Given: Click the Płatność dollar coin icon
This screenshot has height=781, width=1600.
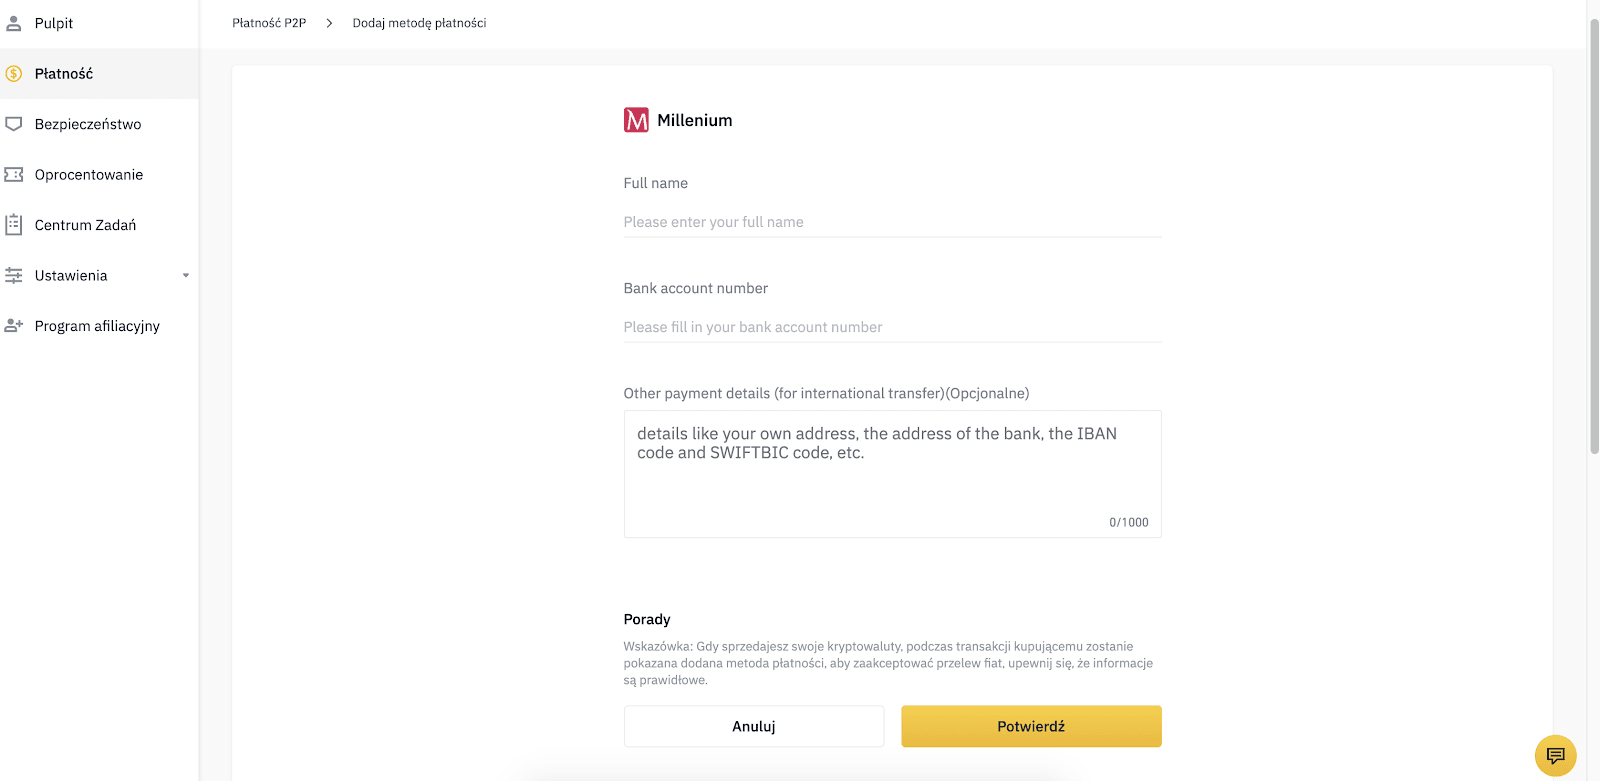Looking at the screenshot, I should (14, 73).
